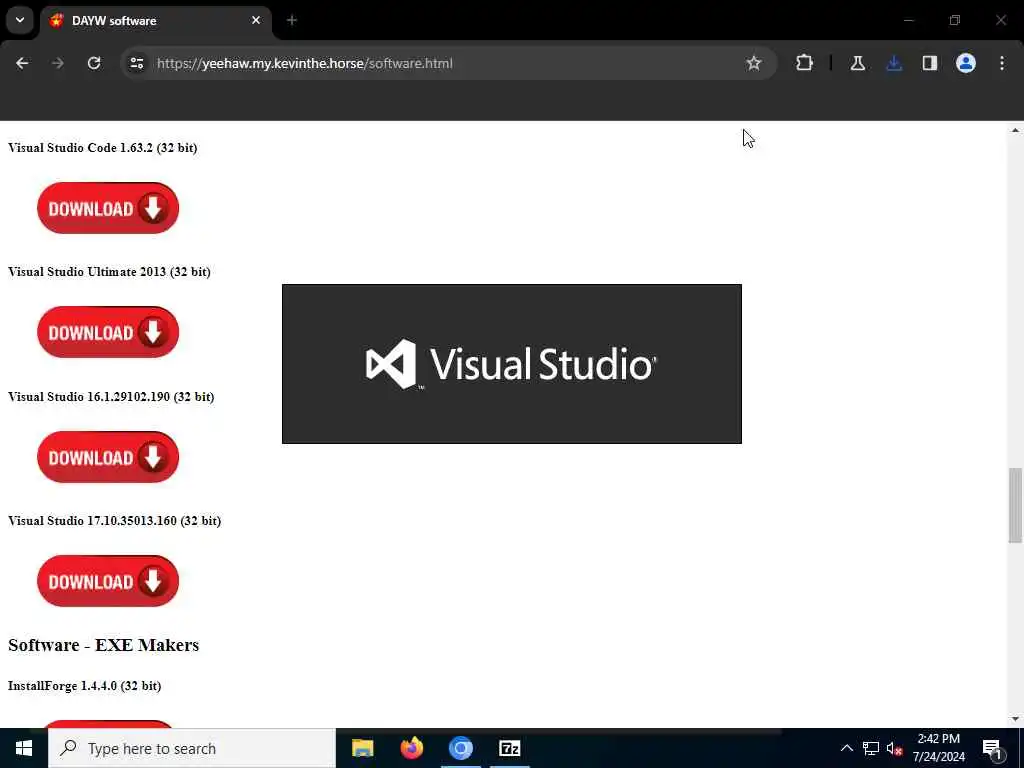This screenshot has height=768, width=1024.
Task: Open the clock showing 2:42 PM
Action: [x=938, y=748]
